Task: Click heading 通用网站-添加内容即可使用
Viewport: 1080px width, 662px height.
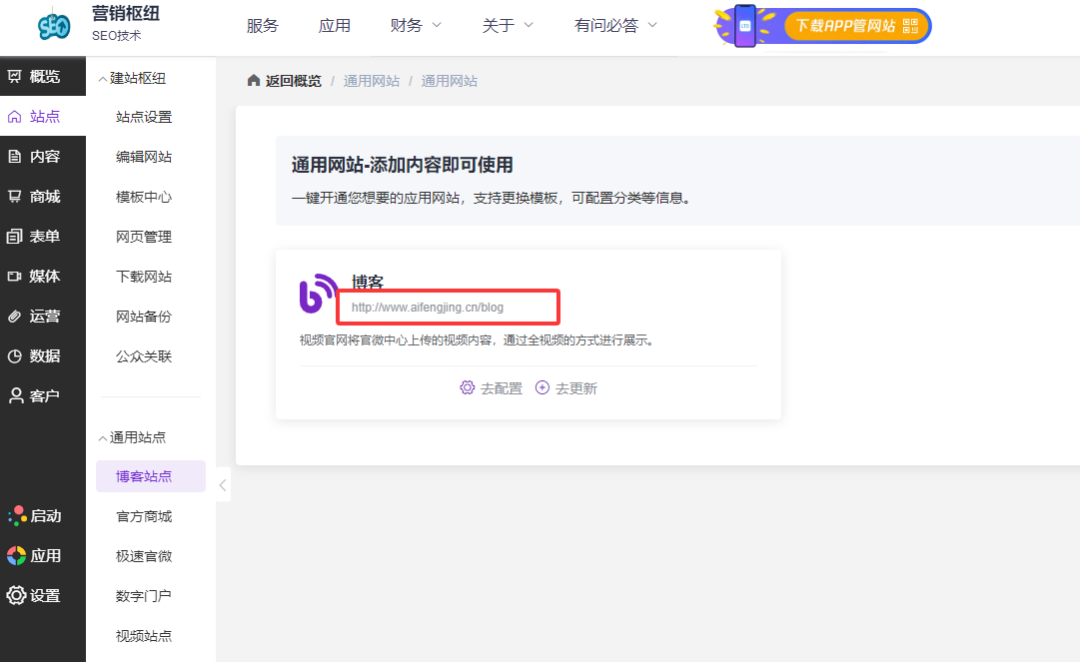Action: pyautogui.click(x=402, y=165)
